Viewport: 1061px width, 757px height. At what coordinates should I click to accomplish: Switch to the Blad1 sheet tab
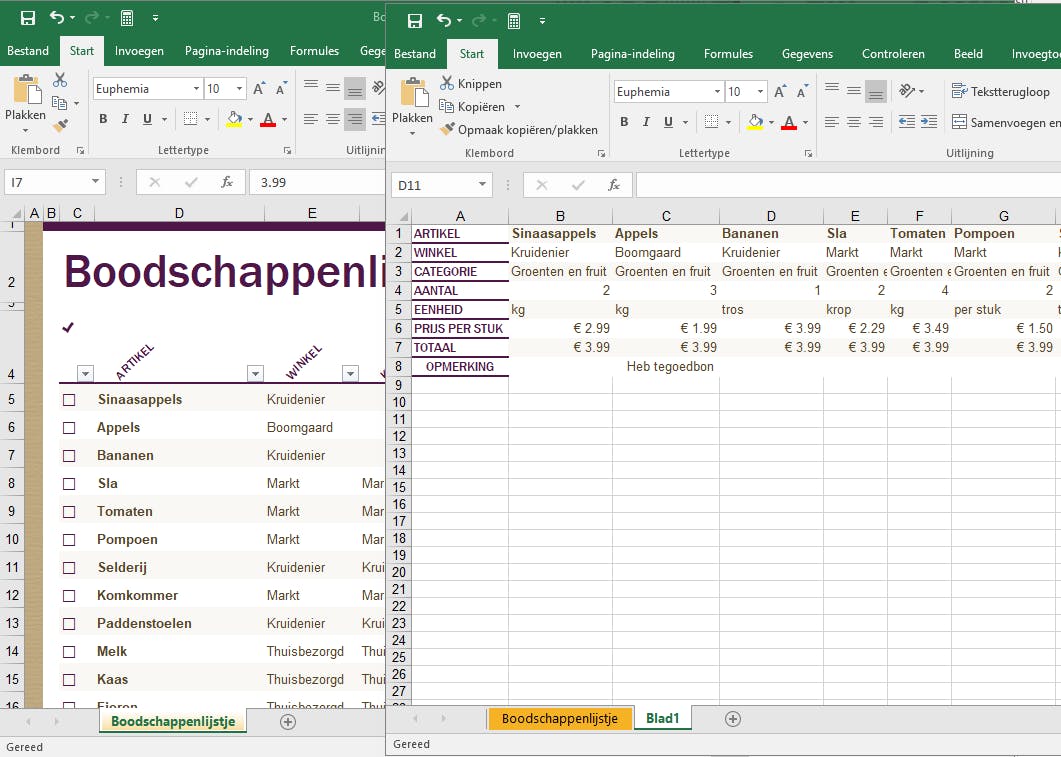(662, 718)
